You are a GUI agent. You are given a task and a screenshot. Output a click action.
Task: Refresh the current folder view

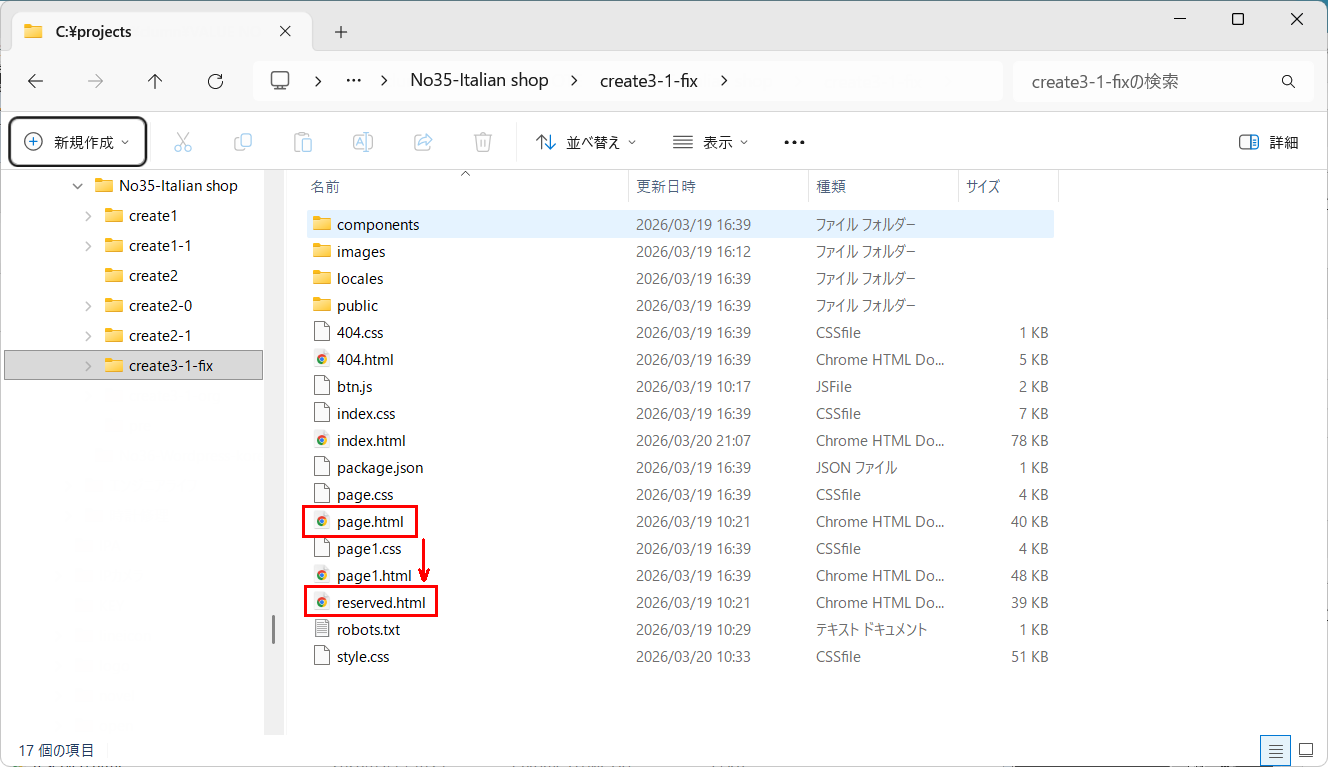click(x=215, y=81)
